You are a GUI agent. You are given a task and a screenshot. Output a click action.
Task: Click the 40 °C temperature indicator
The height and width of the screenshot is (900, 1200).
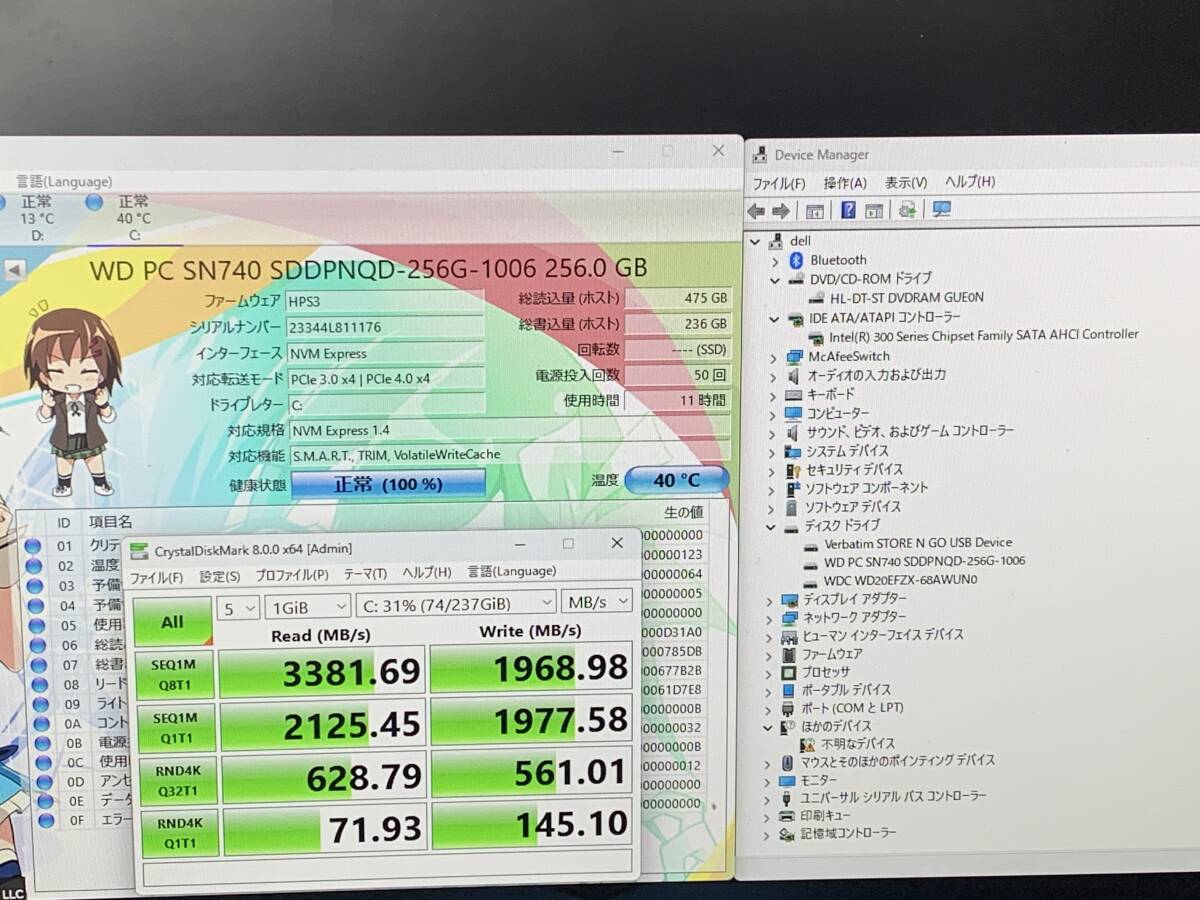pyautogui.click(x=677, y=480)
